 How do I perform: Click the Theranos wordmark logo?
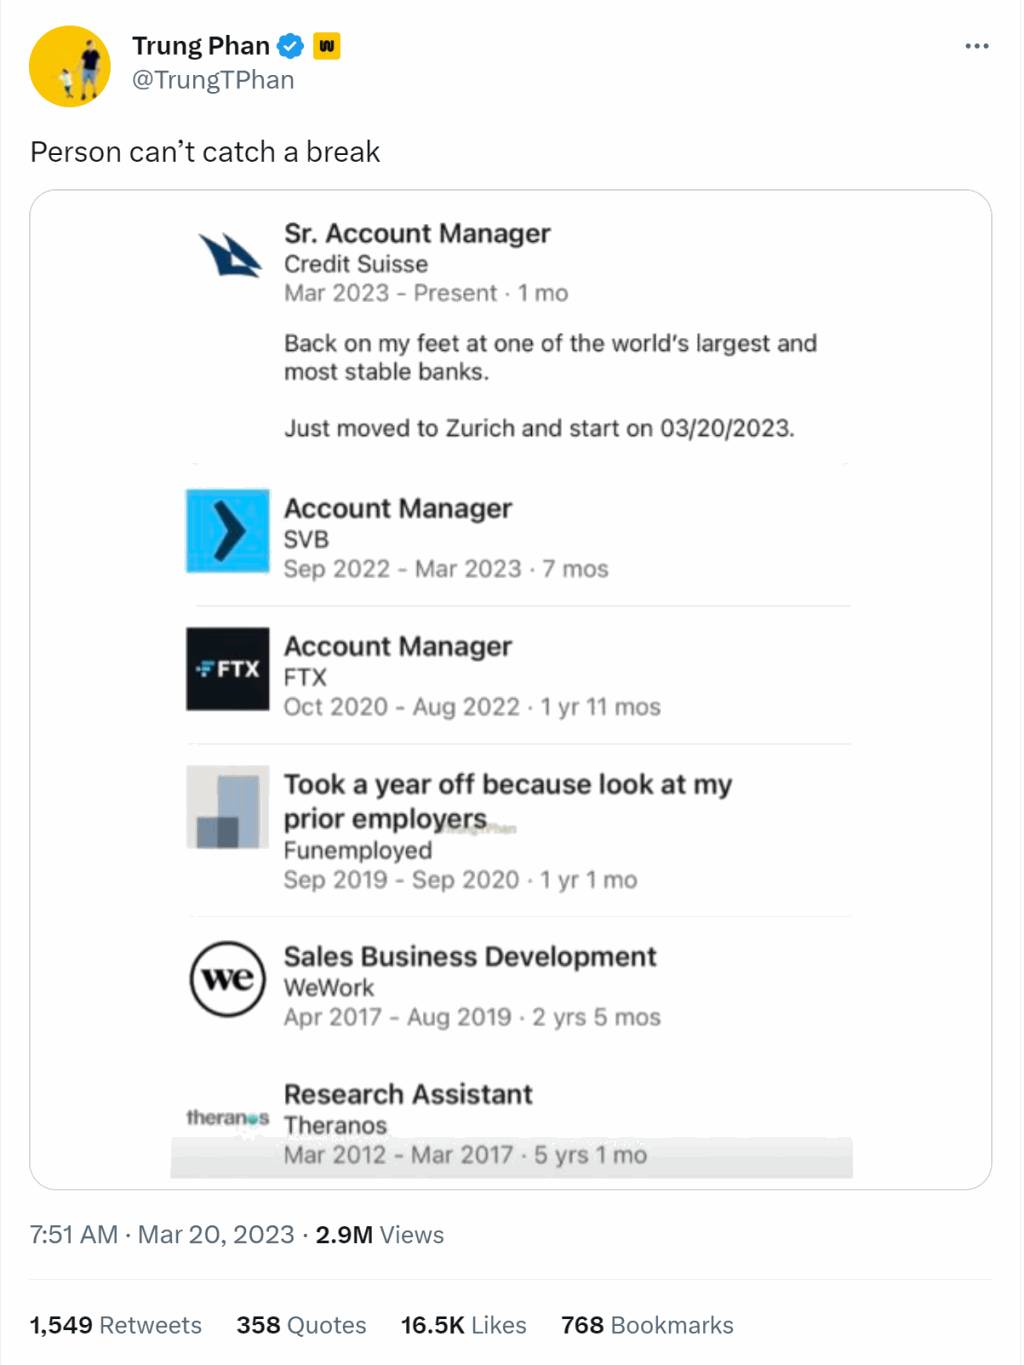click(x=228, y=1117)
